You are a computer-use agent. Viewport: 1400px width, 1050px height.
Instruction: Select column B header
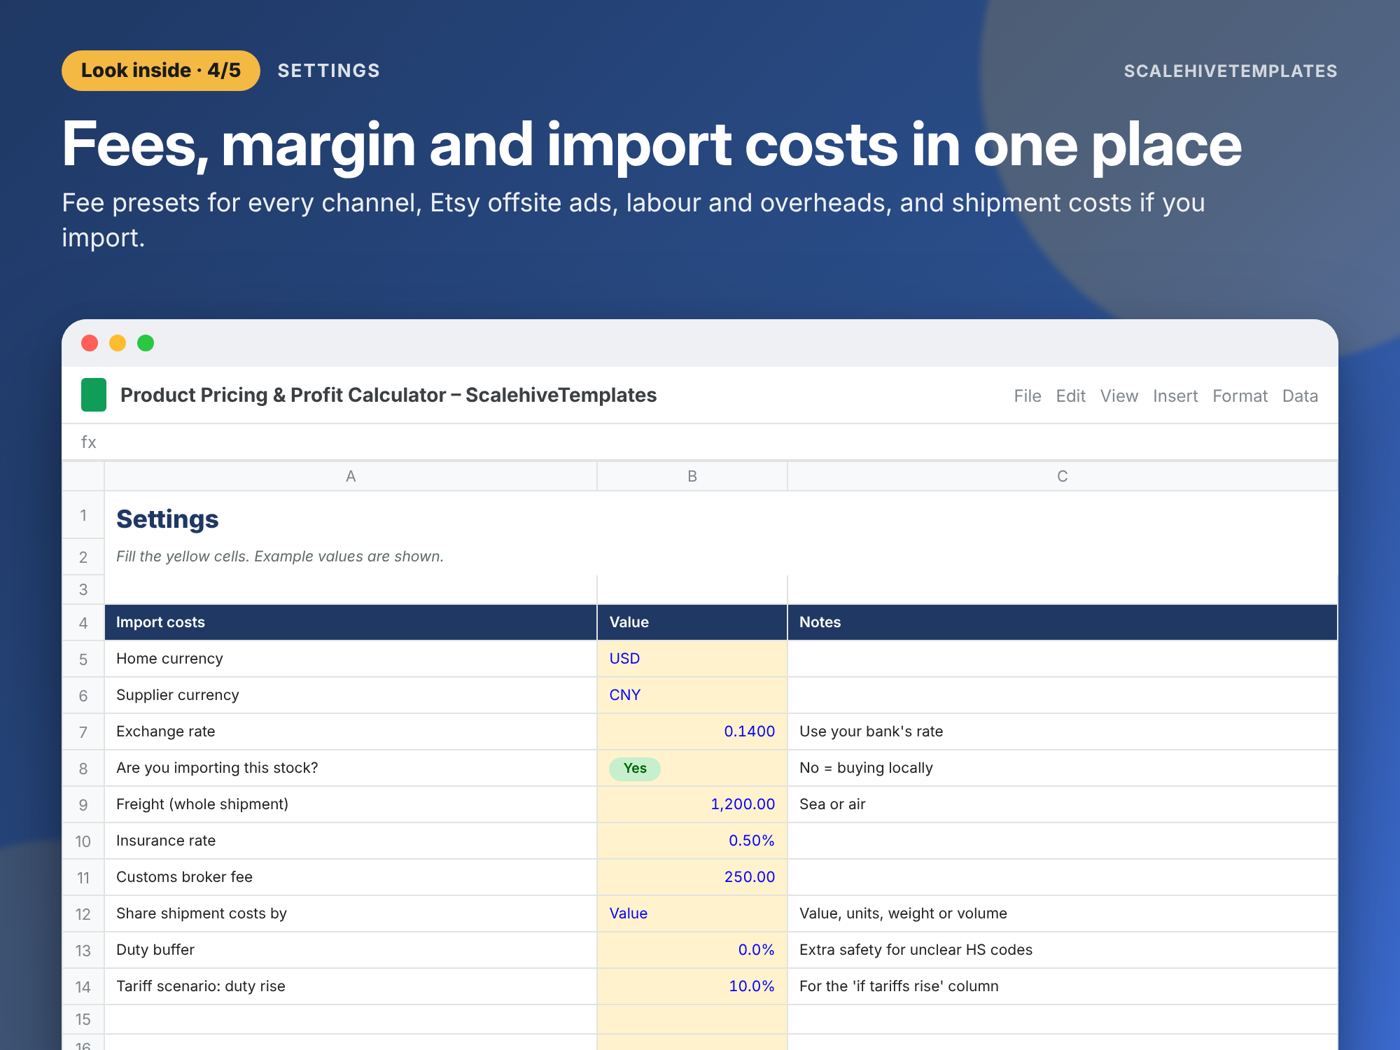[692, 477]
